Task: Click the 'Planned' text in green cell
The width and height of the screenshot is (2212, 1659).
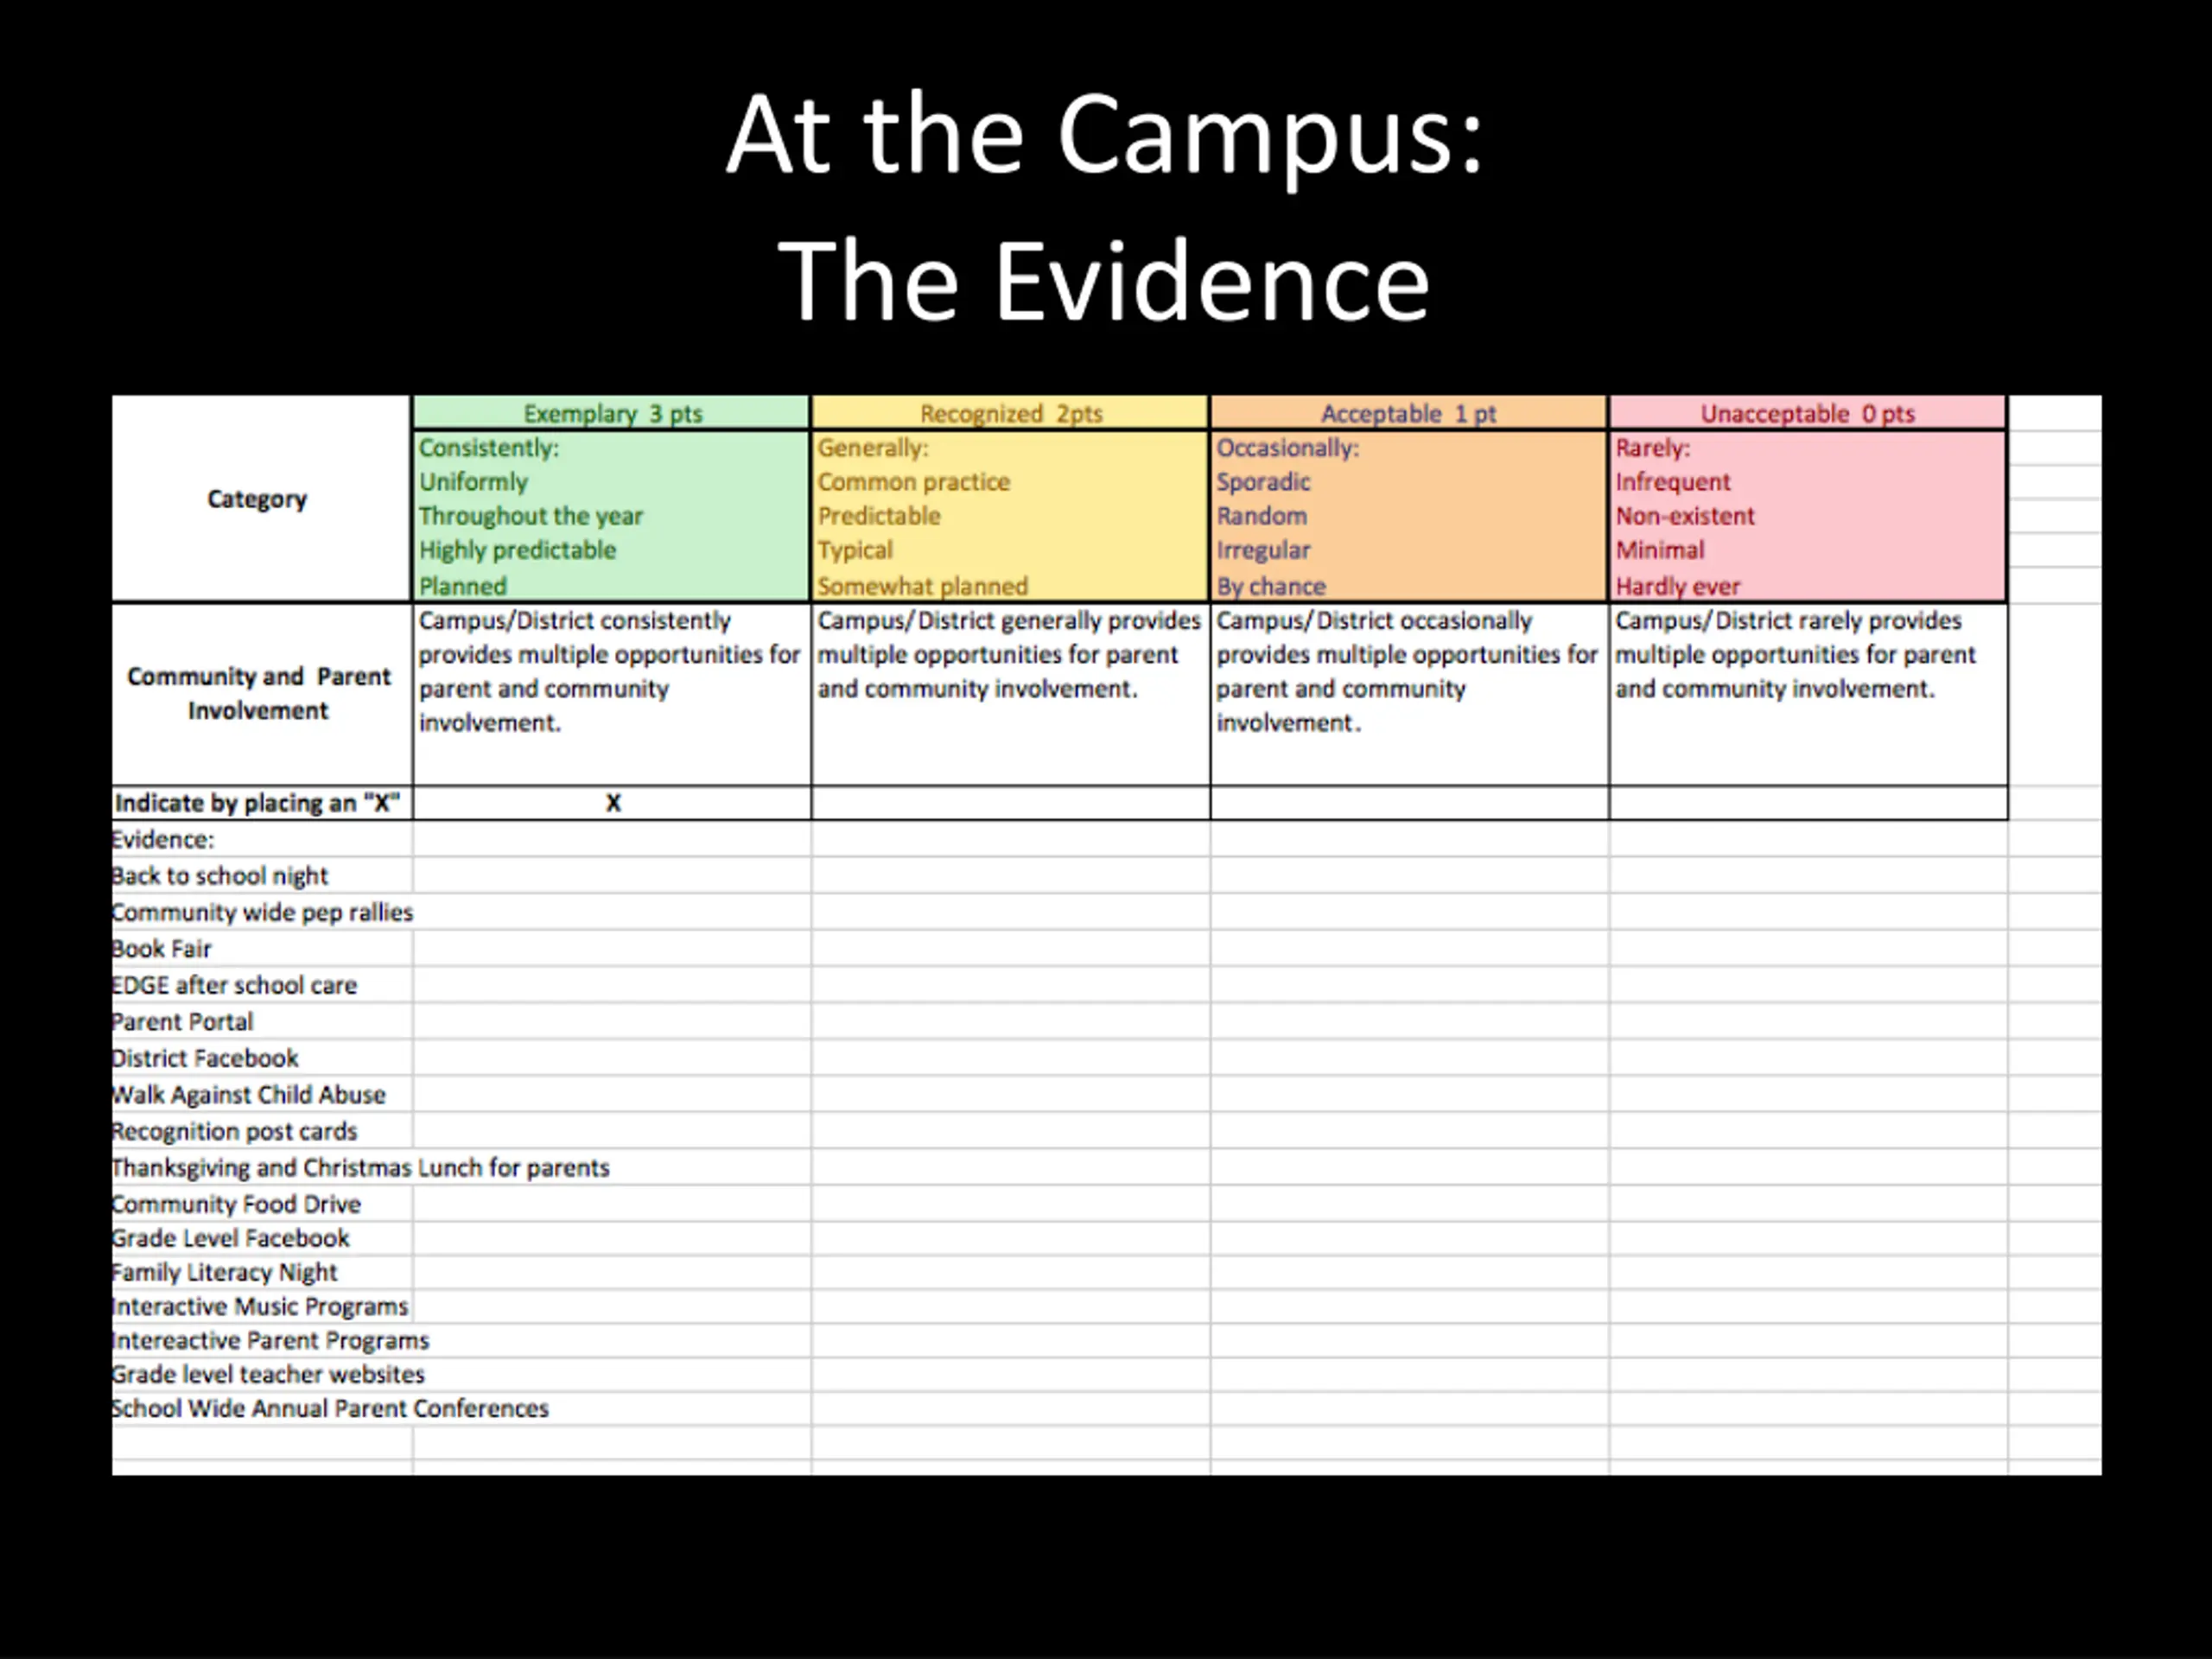Action: point(462,586)
